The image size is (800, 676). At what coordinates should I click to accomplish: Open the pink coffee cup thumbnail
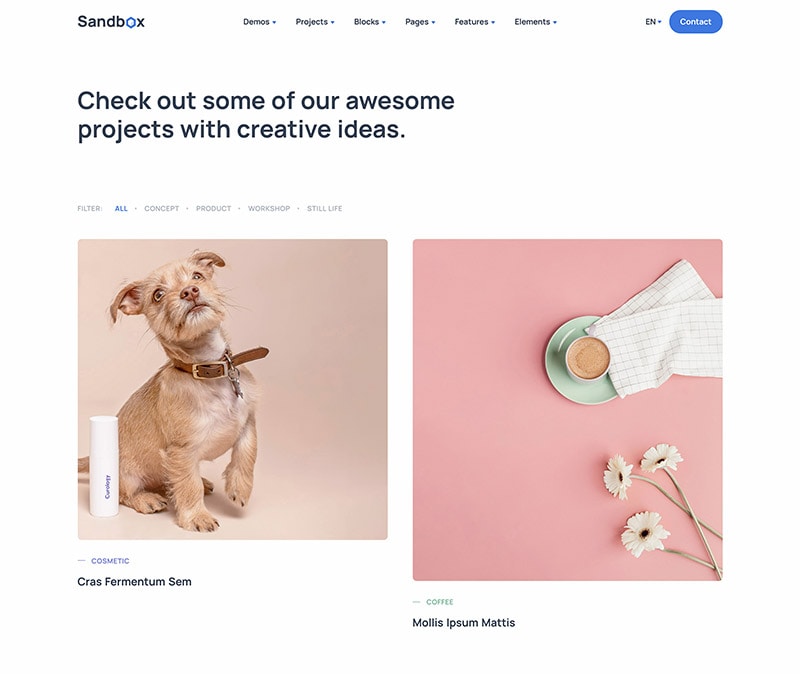[x=567, y=410]
